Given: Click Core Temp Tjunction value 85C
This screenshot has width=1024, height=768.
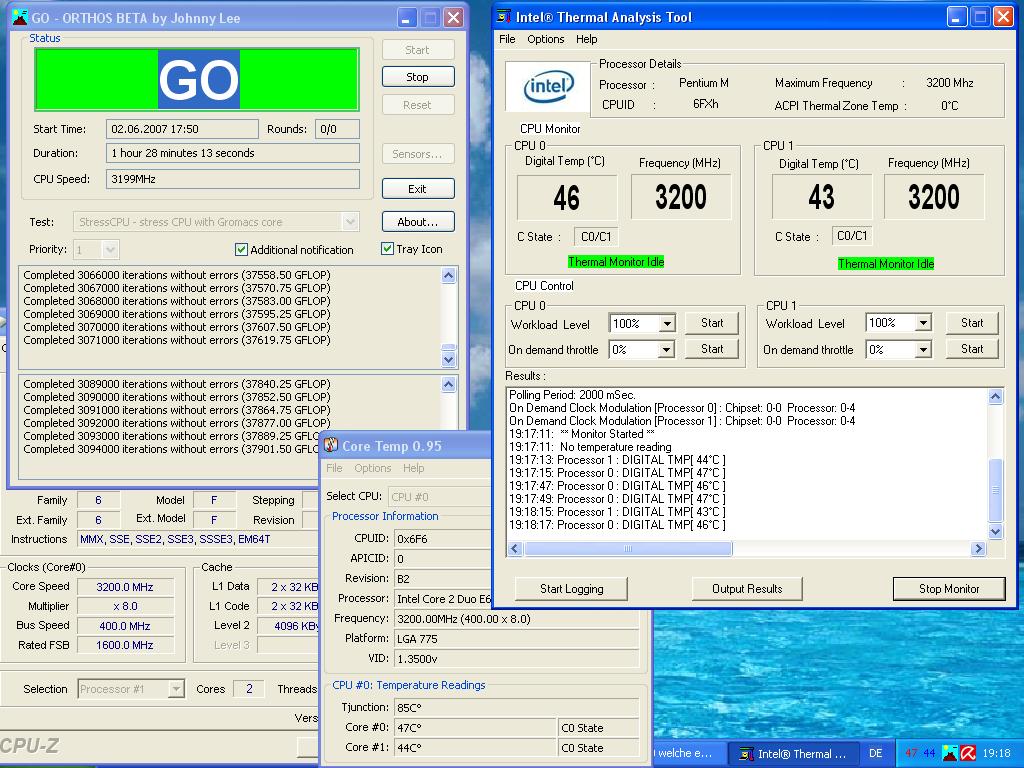Looking at the screenshot, I should click(x=517, y=707).
